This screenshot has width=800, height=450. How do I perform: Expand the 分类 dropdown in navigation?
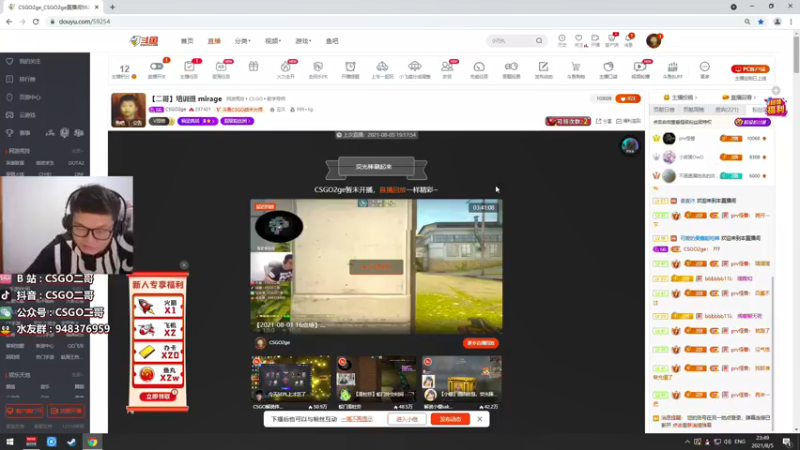pyautogui.click(x=242, y=41)
